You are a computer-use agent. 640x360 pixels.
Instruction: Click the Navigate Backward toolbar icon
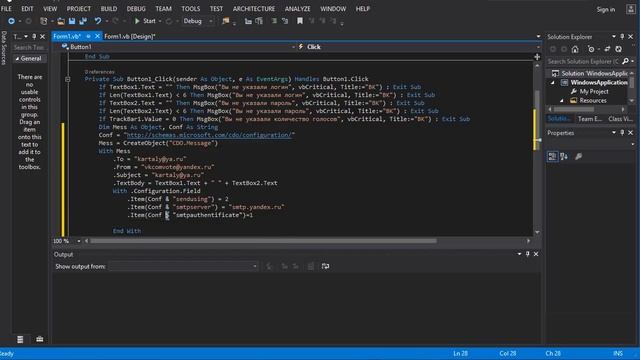[11, 21]
